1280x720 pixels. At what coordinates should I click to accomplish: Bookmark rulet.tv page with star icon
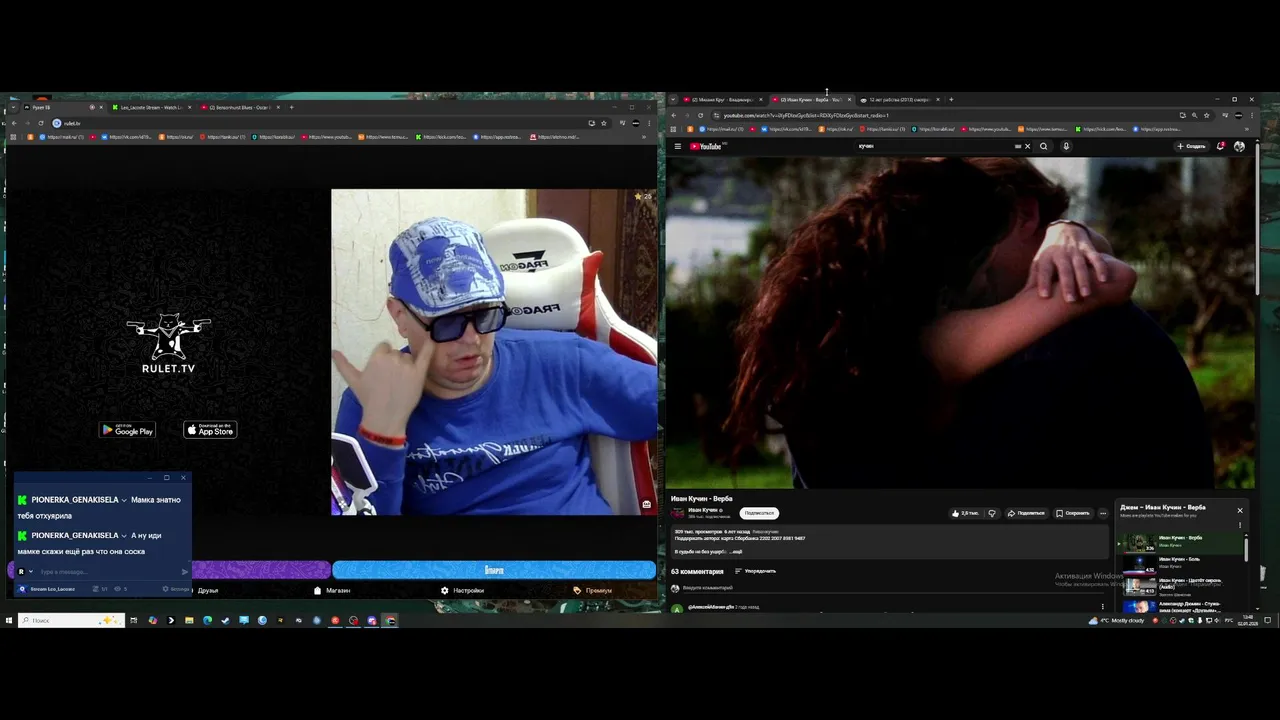point(603,123)
